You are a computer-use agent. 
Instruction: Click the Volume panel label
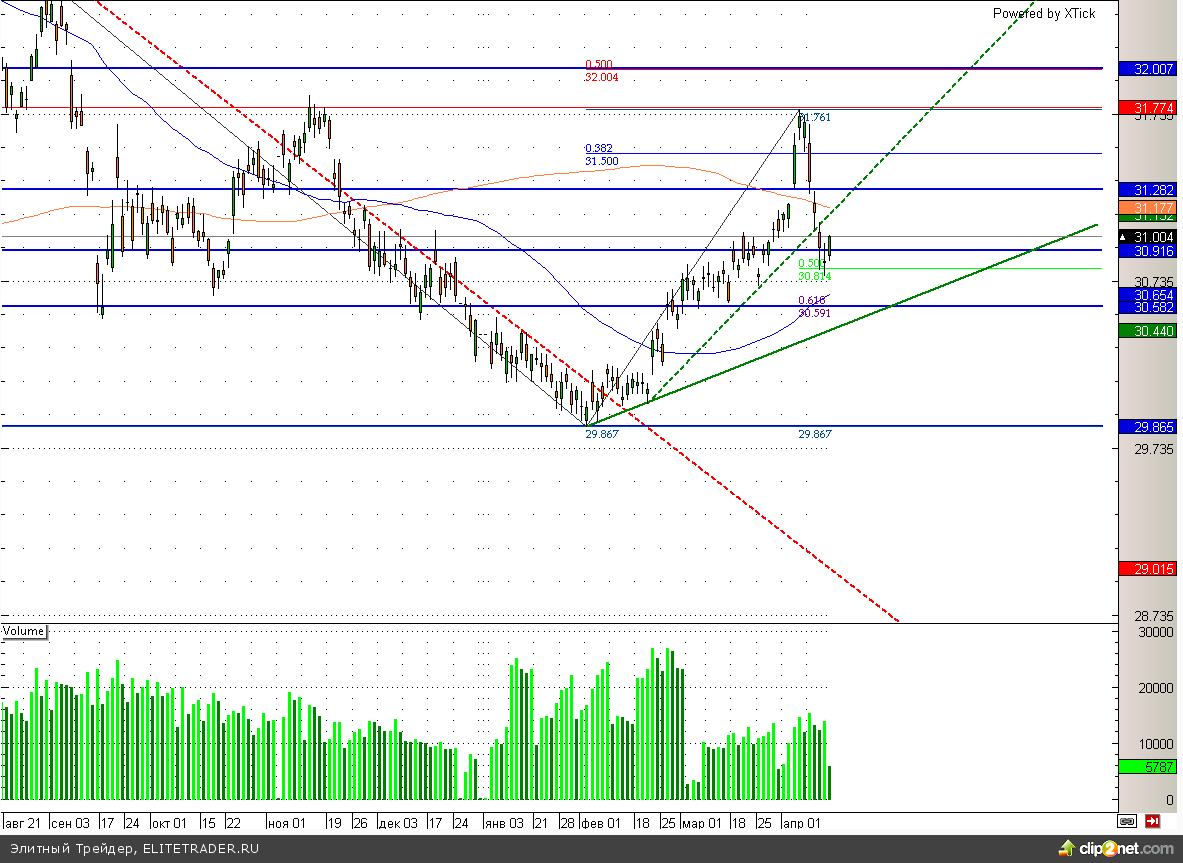[x=24, y=631]
